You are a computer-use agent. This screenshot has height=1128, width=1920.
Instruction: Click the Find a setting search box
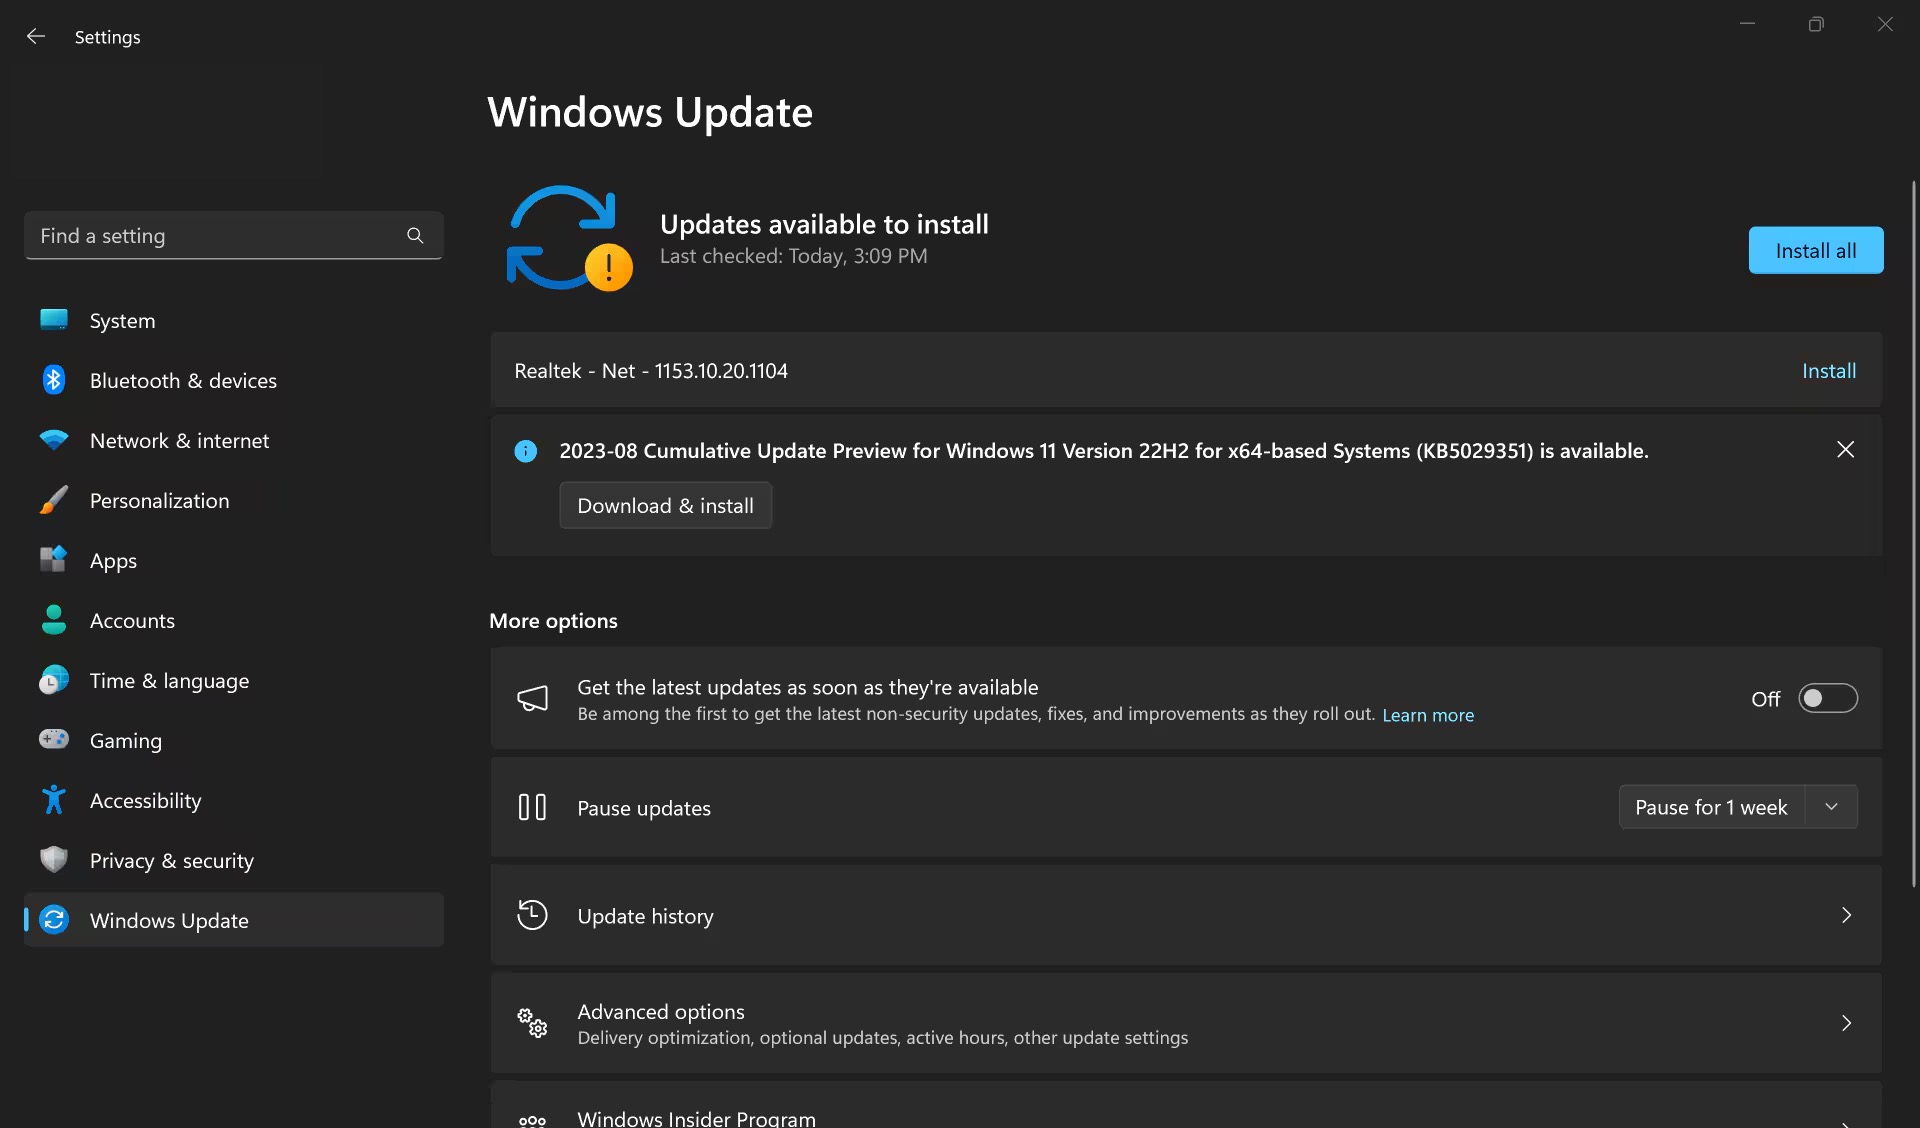pos(234,235)
